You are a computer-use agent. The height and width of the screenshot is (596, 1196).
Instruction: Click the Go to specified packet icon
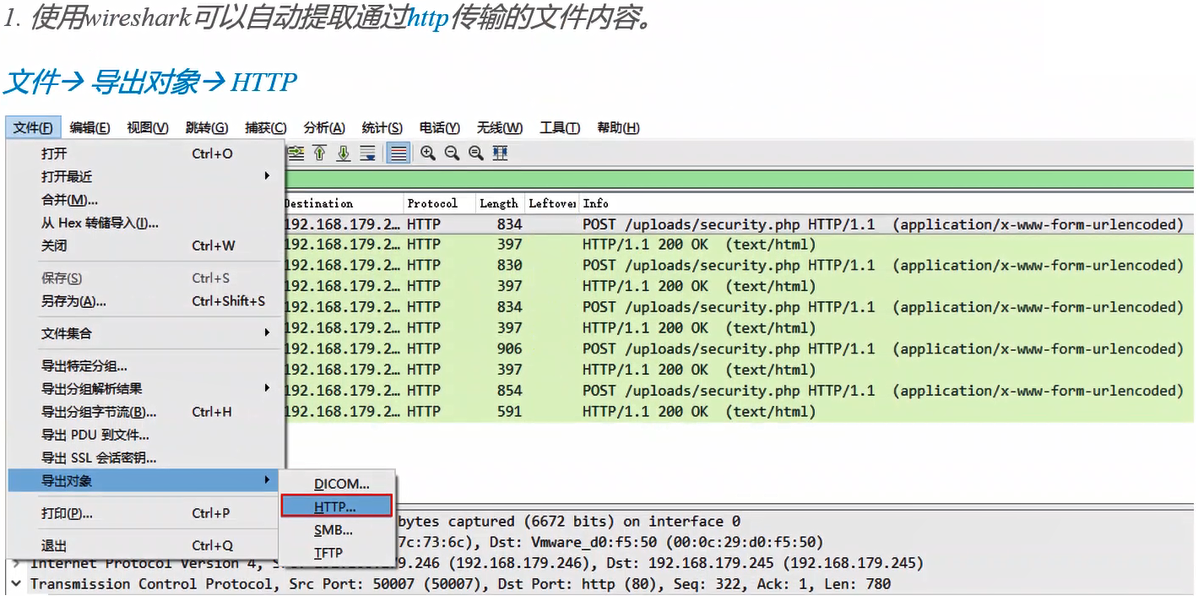tap(295, 153)
